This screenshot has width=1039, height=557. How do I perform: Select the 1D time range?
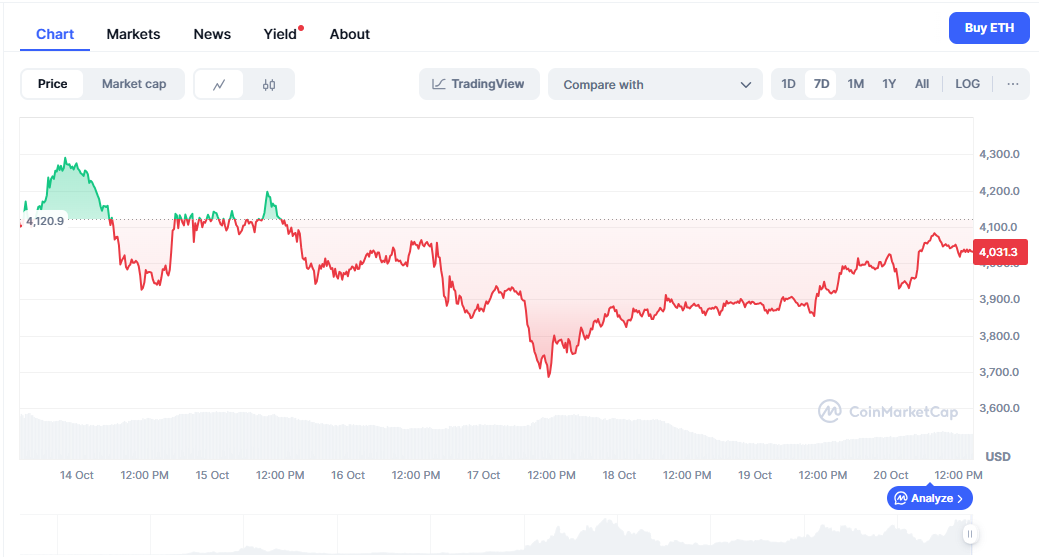tap(788, 84)
